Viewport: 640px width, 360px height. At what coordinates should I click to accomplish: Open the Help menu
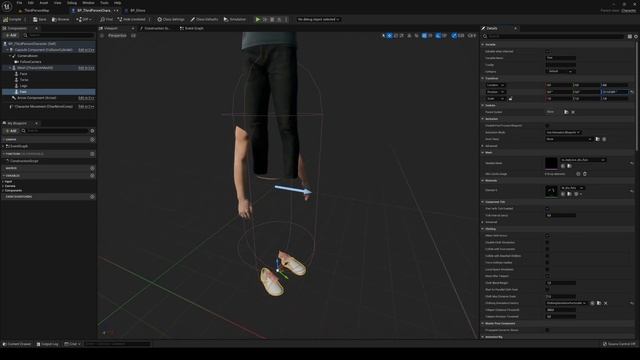click(118, 3)
